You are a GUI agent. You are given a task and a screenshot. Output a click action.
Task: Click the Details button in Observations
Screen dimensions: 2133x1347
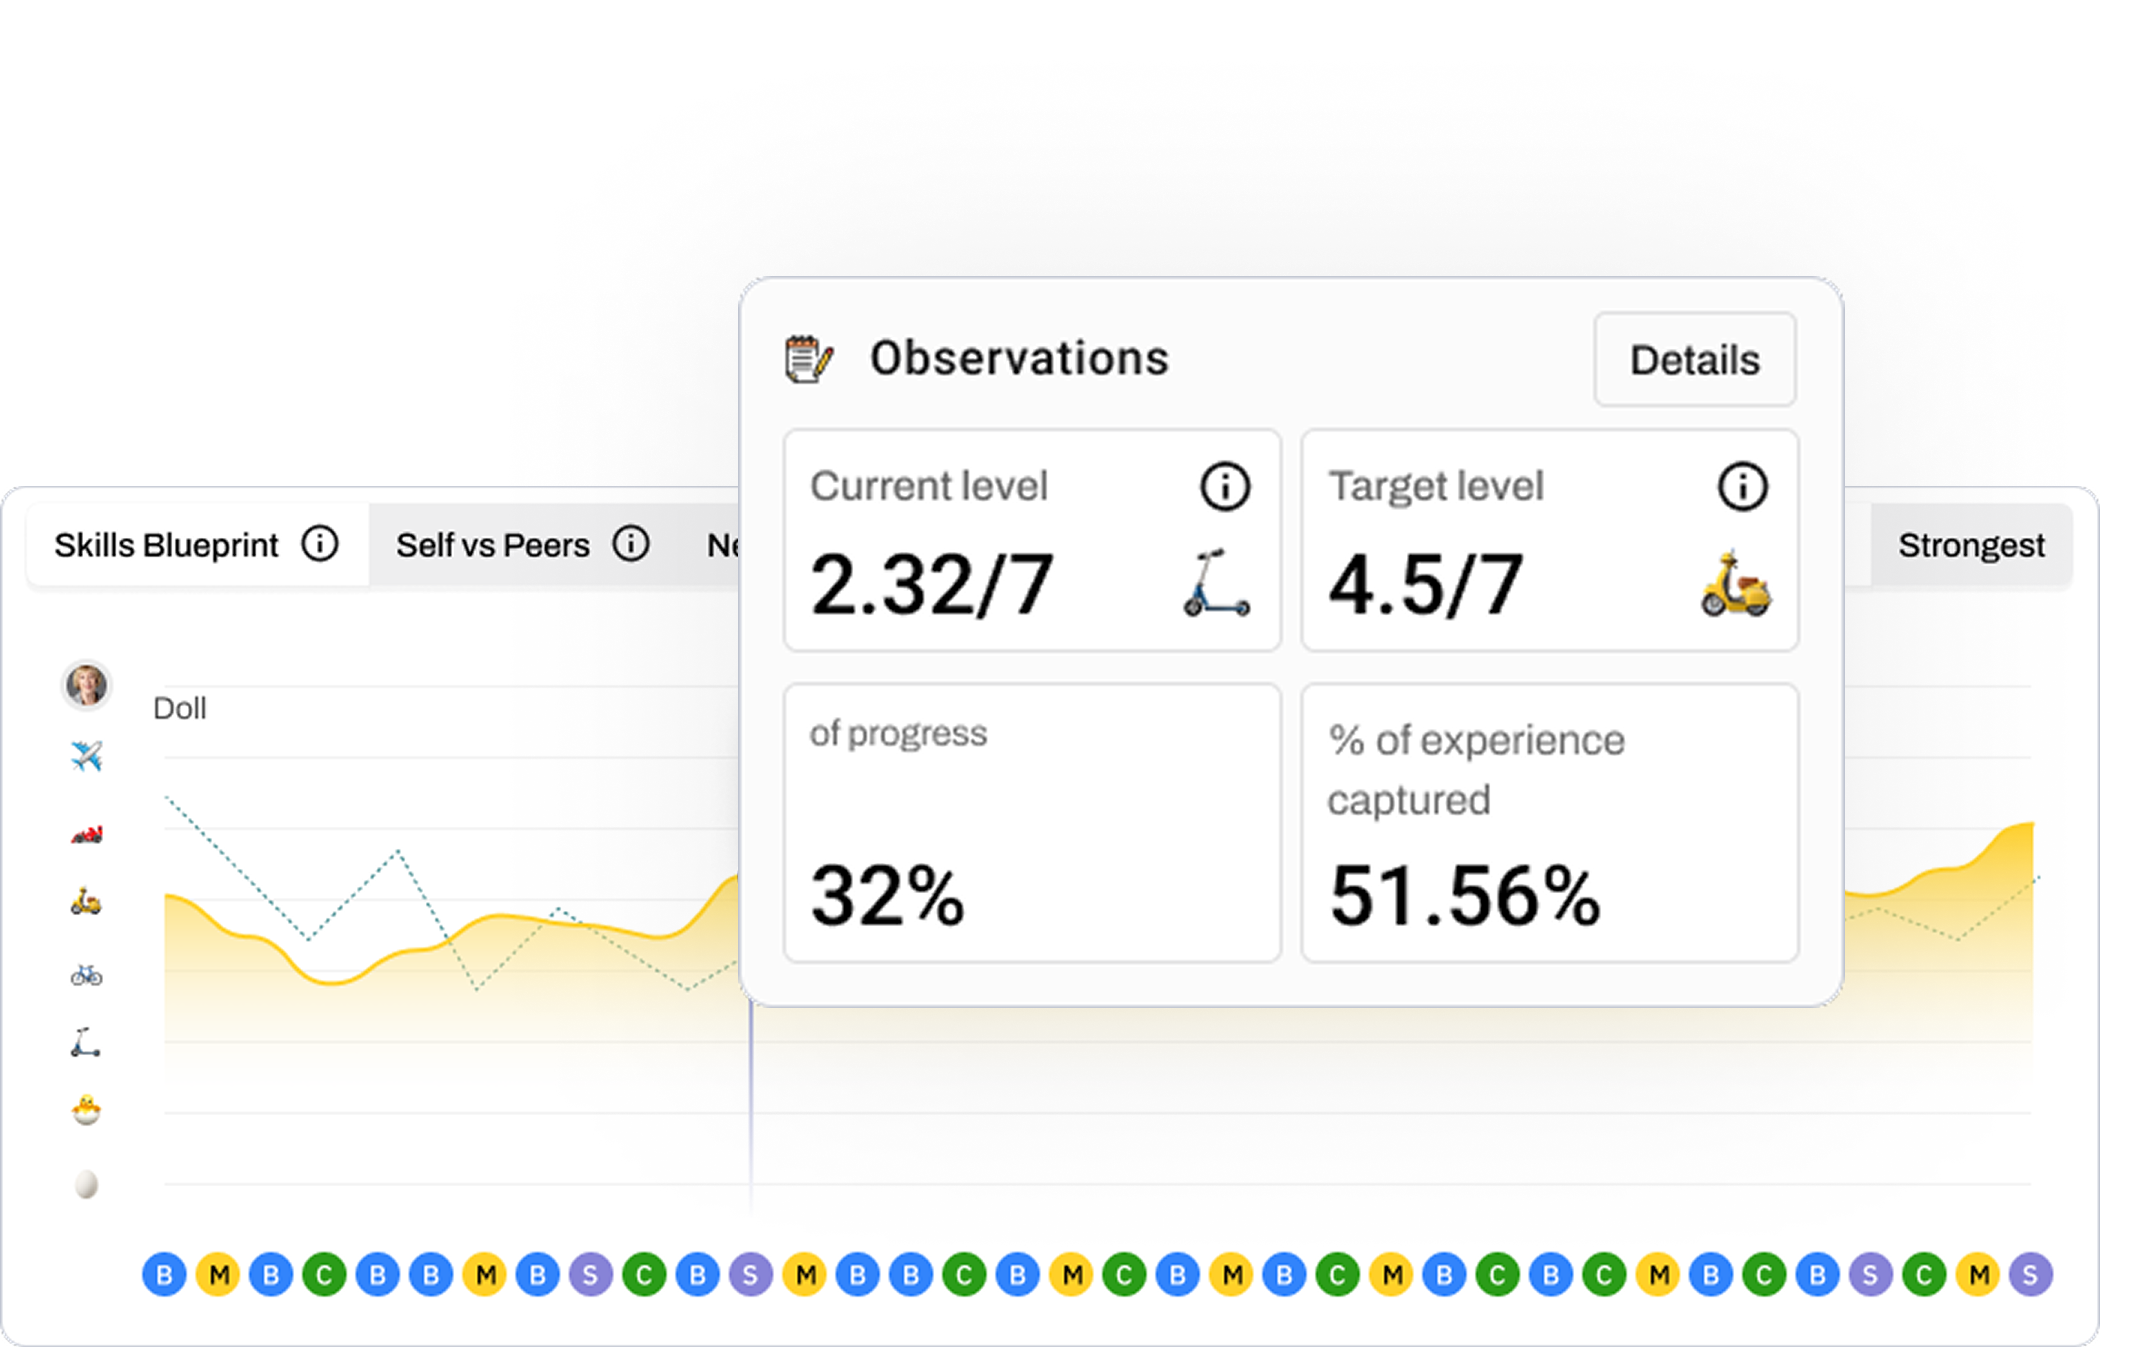pyautogui.click(x=1694, y=360)
